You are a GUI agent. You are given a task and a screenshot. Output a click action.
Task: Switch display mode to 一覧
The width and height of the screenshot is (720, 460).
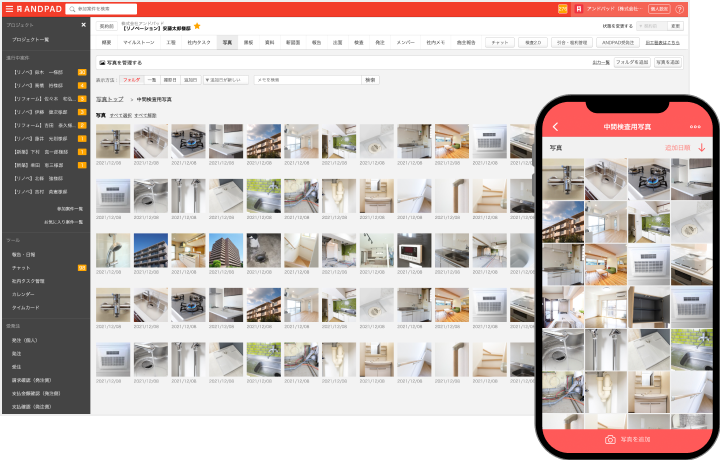point(152,79)
